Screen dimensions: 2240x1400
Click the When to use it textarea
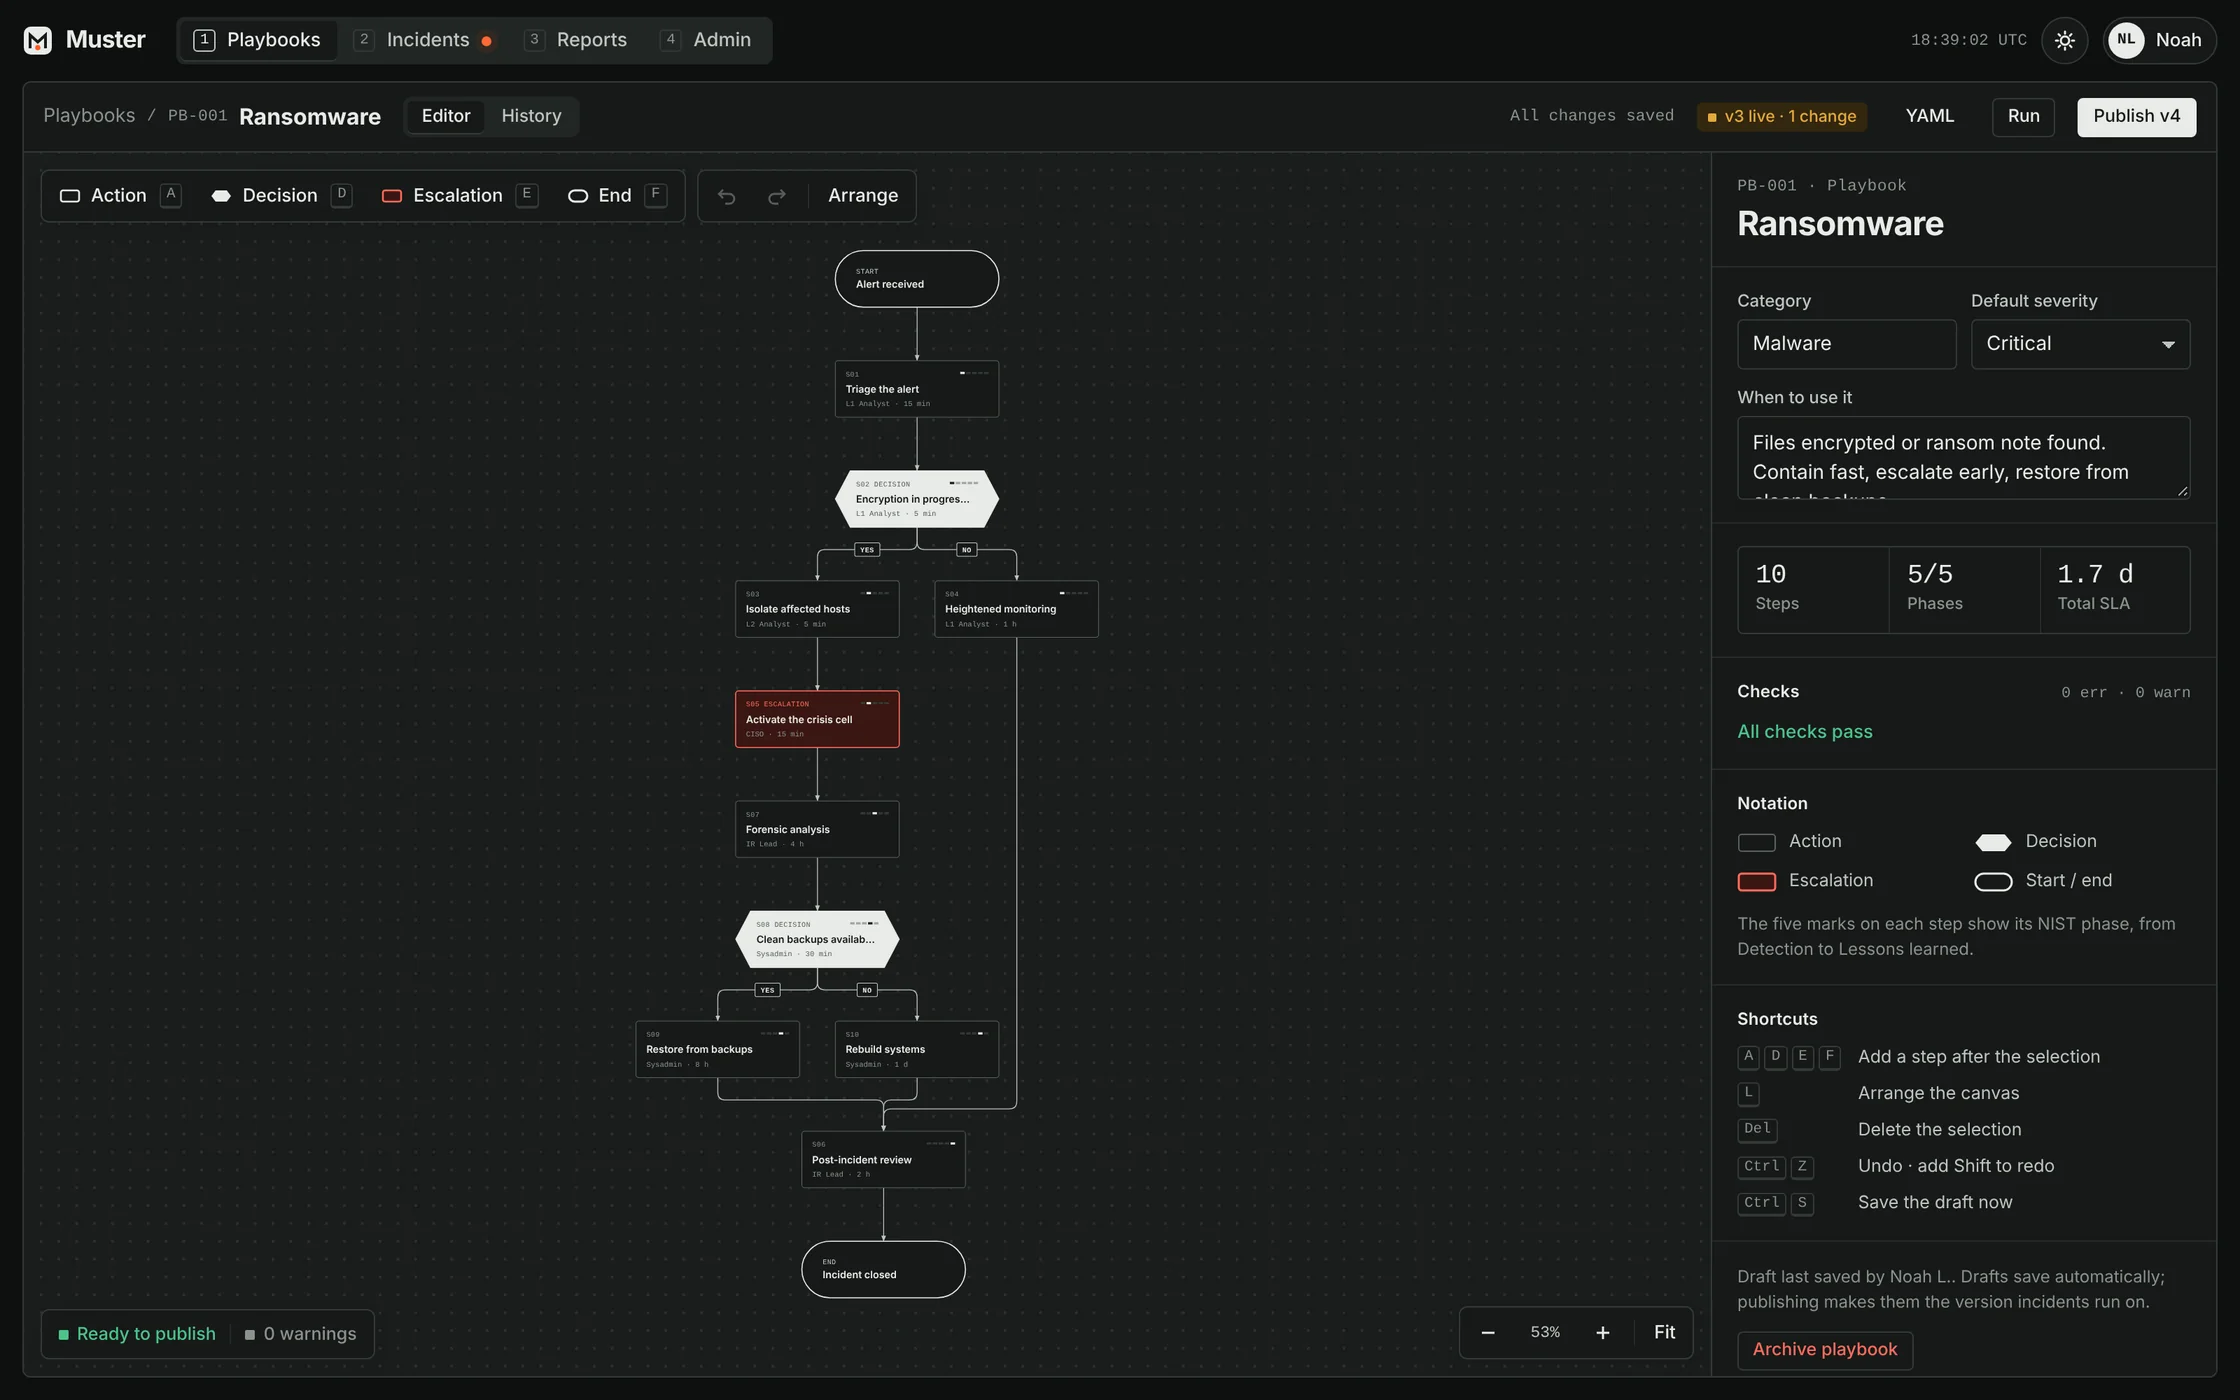coord(1963,458)
